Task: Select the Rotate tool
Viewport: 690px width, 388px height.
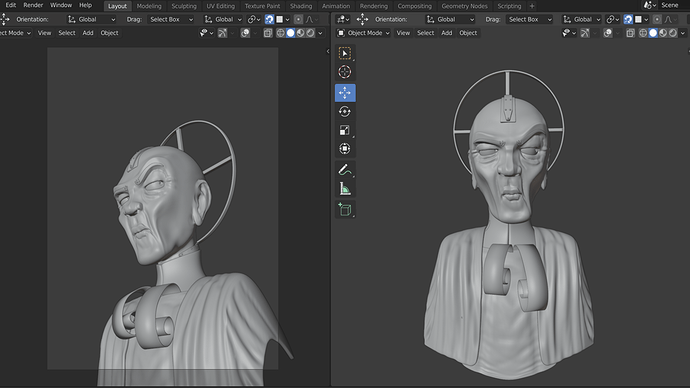Action: [345, 111]
